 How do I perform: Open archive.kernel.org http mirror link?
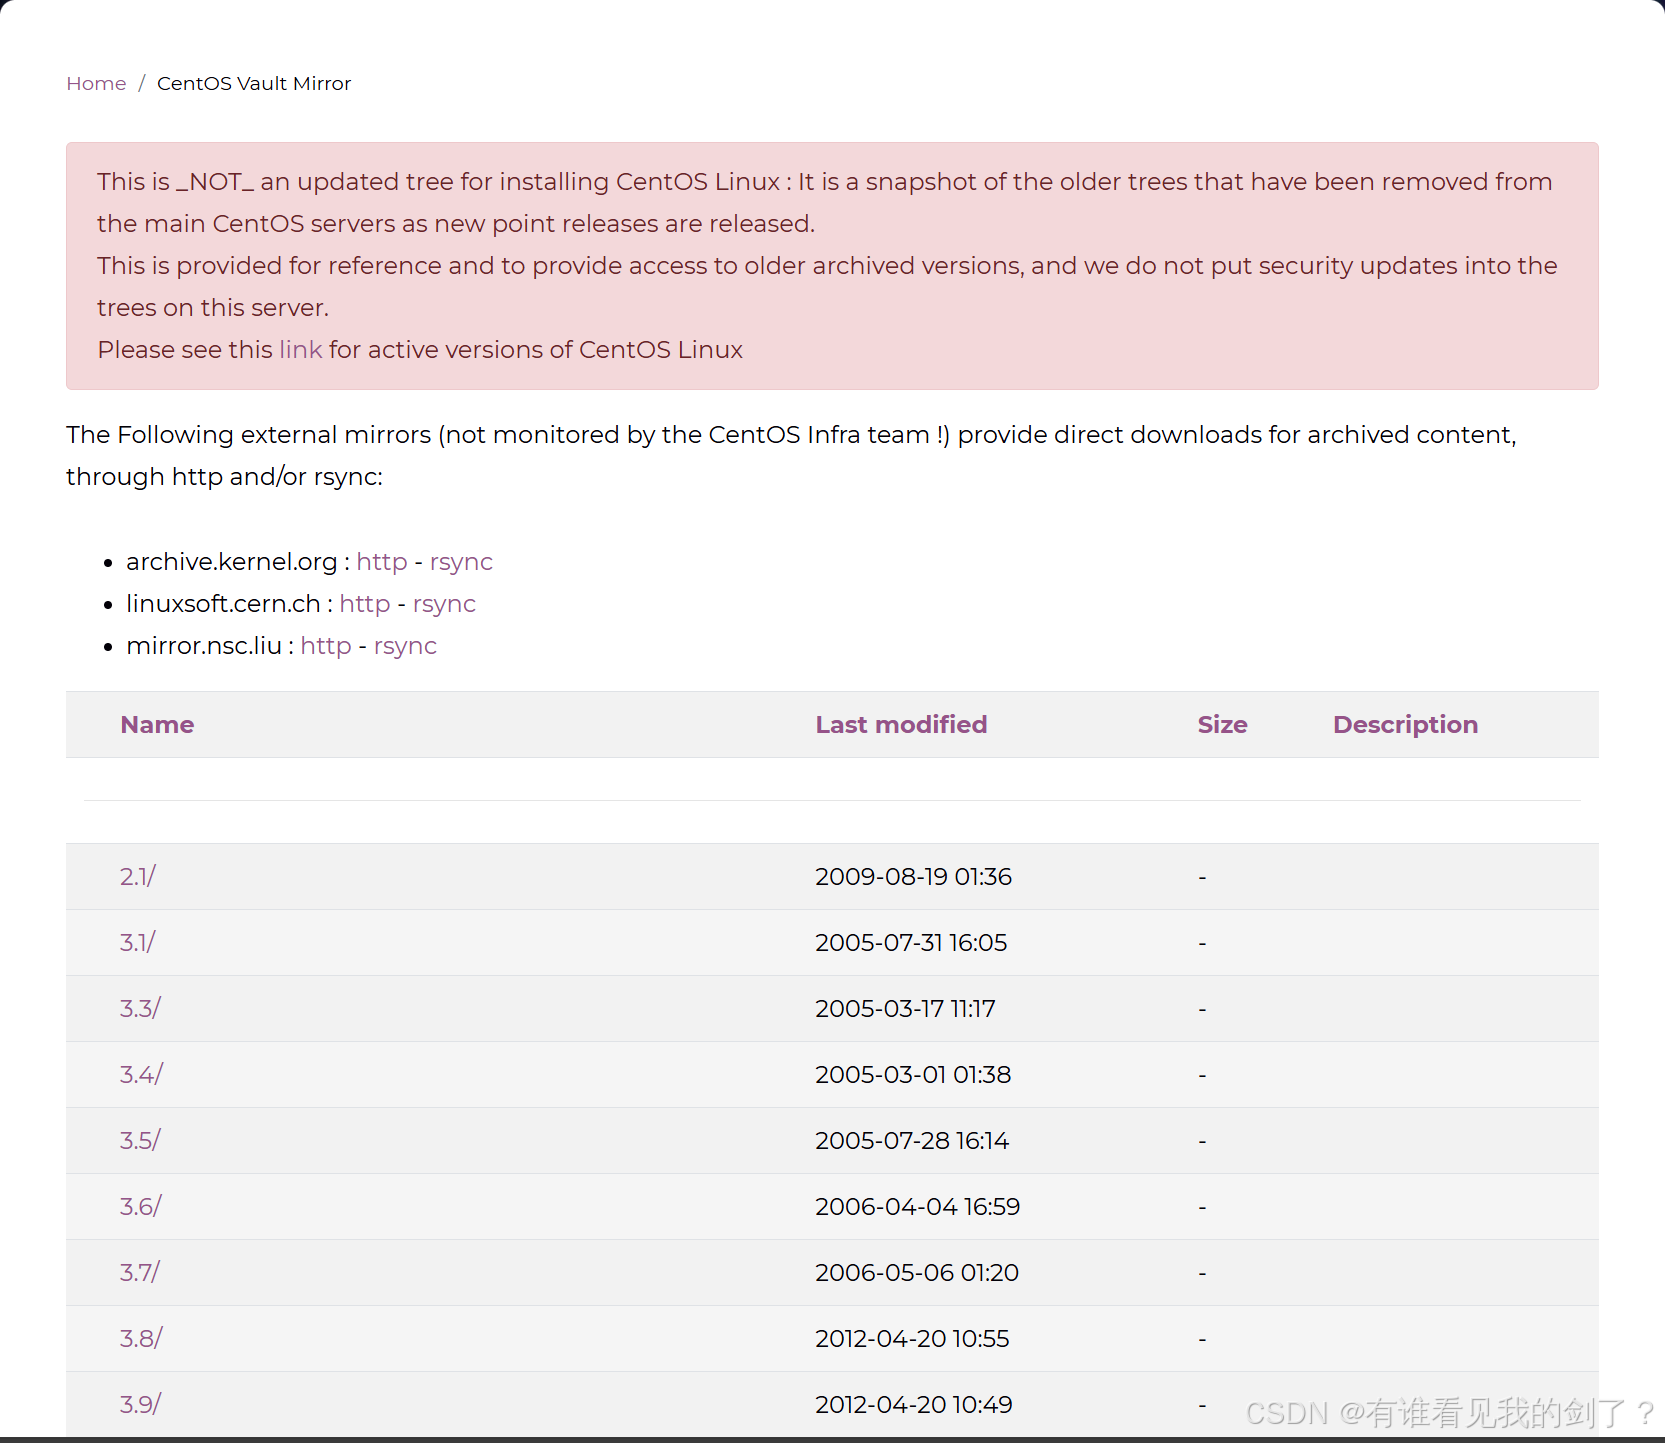coord(382,562)
